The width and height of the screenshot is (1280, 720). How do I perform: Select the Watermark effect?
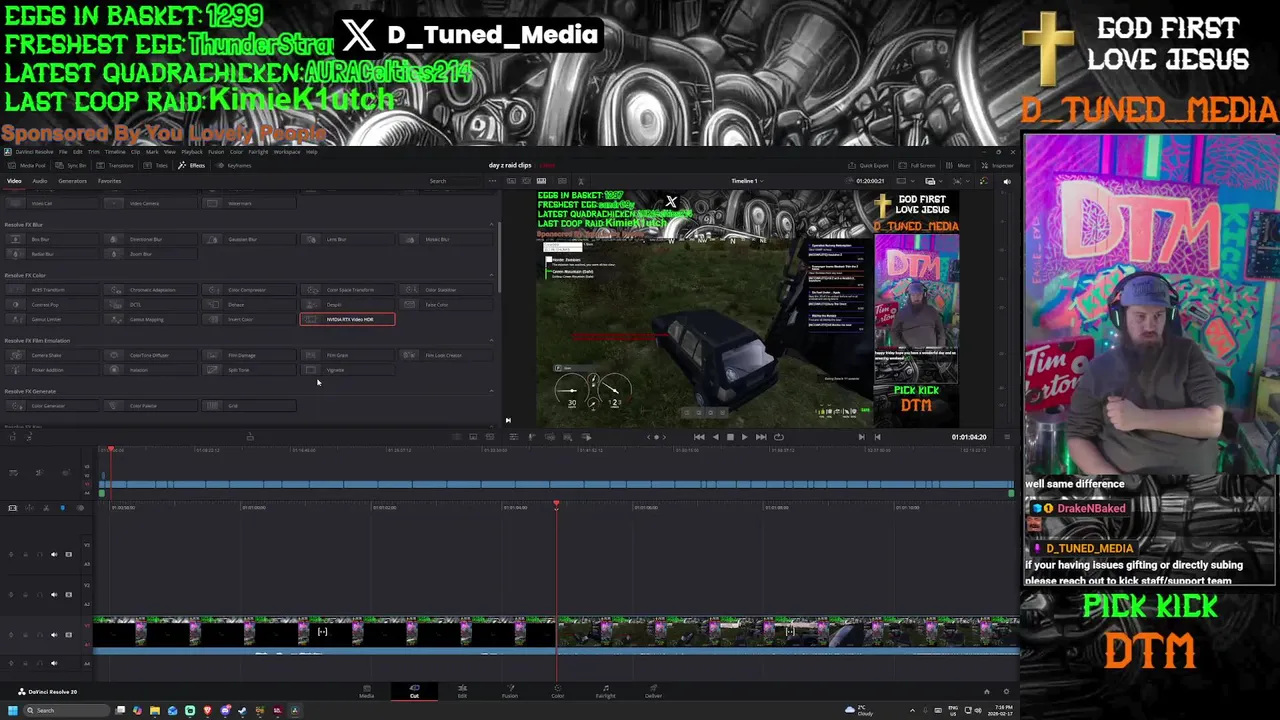pos(249,203)
